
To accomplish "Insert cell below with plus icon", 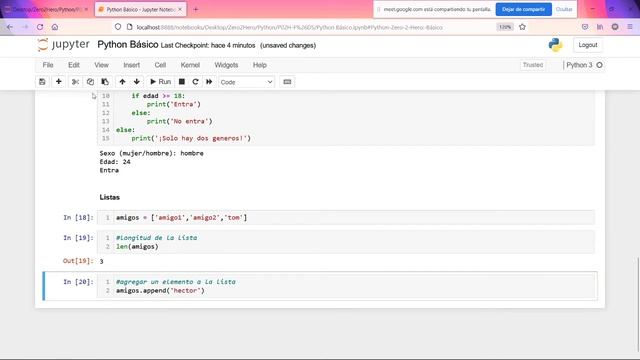I will click(x=58, y=82).
